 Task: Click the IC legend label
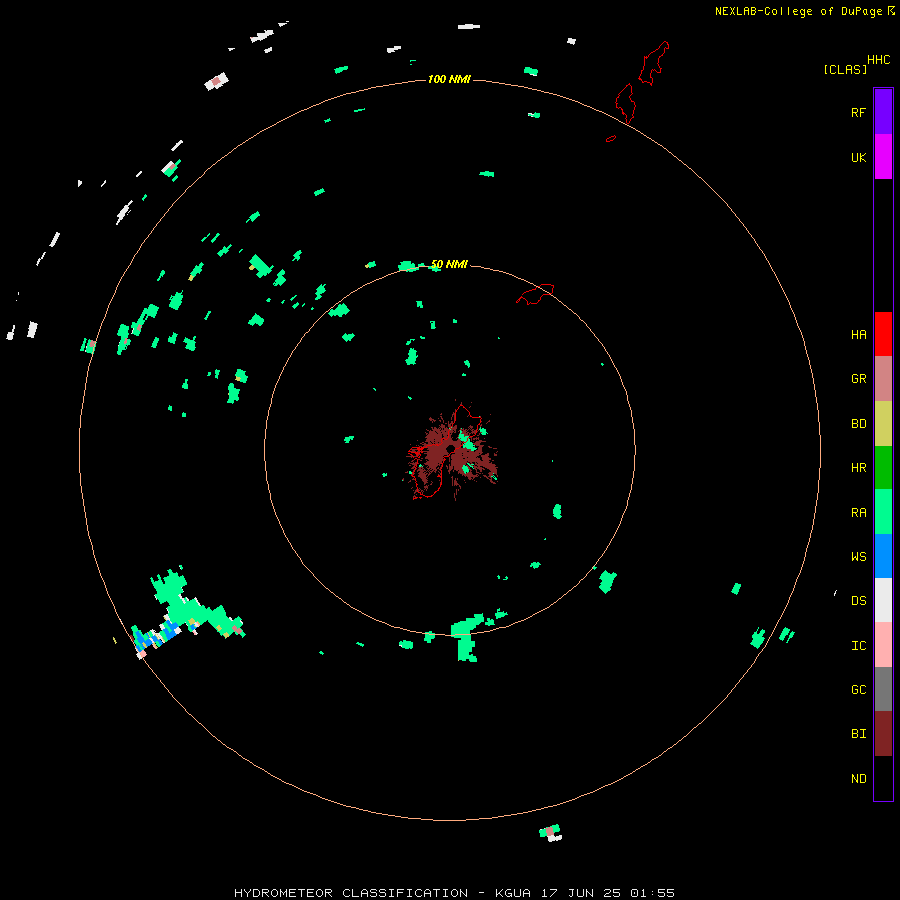point(858,646)
